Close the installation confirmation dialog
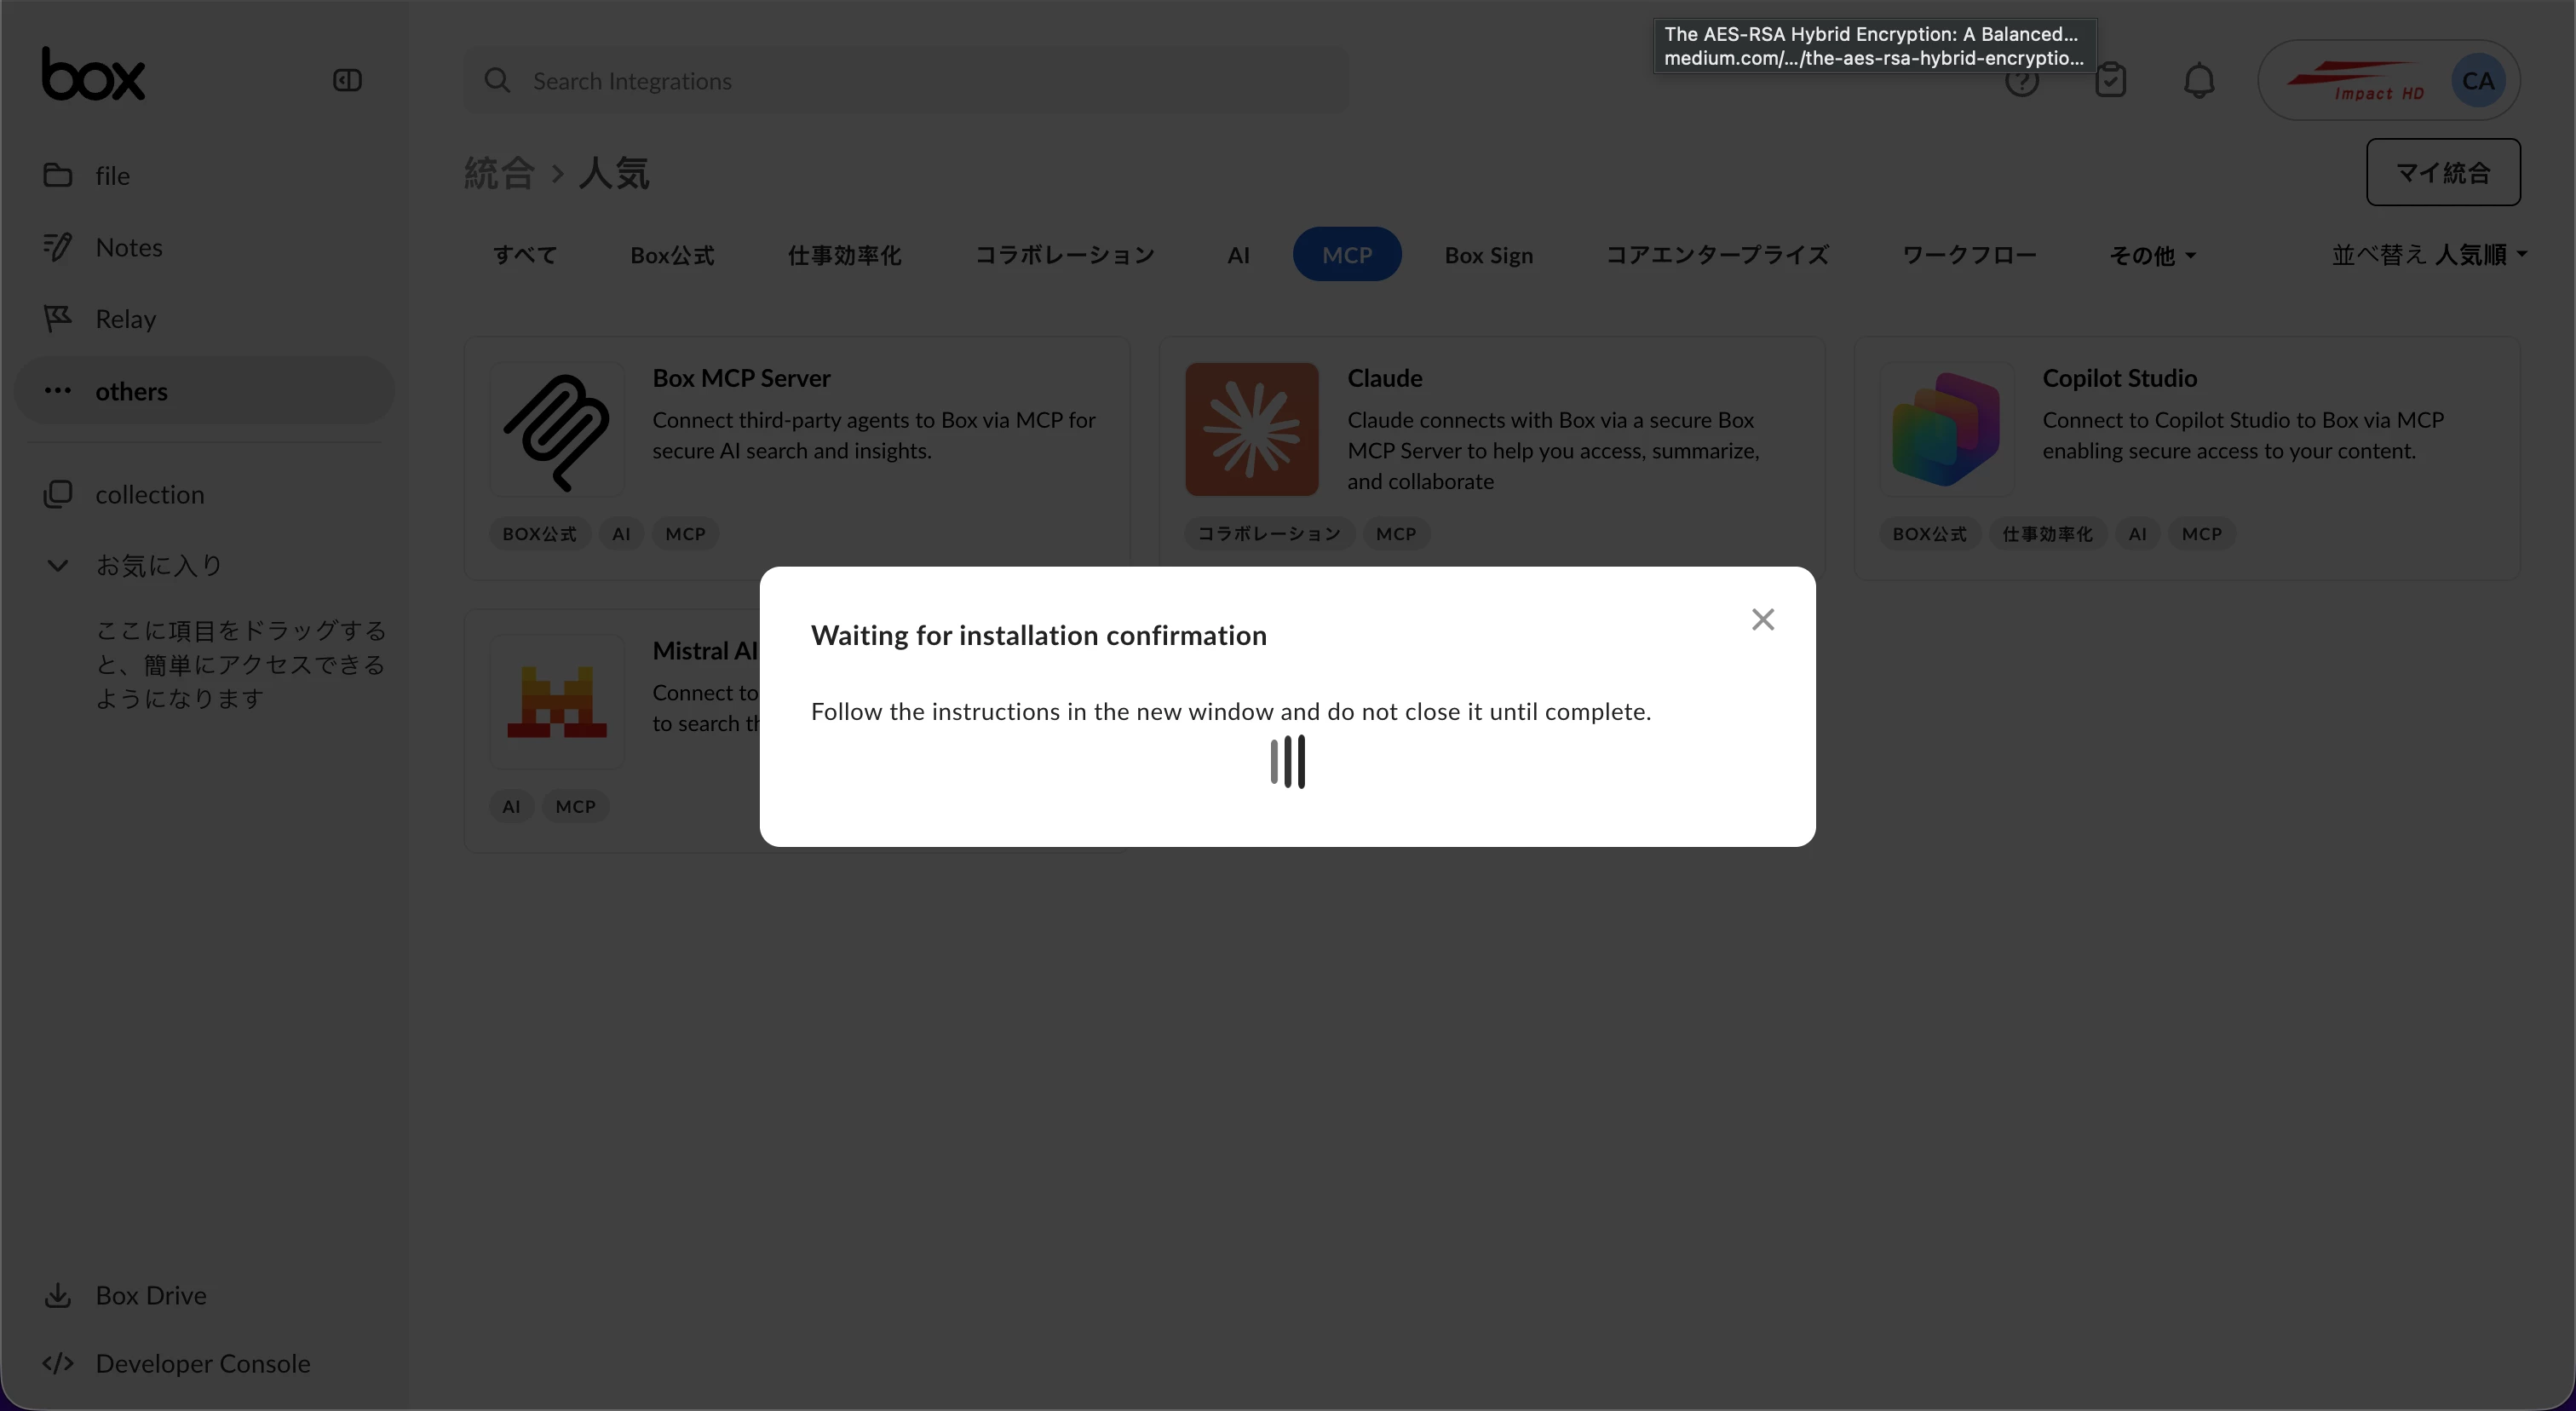 pos(1762,620)
